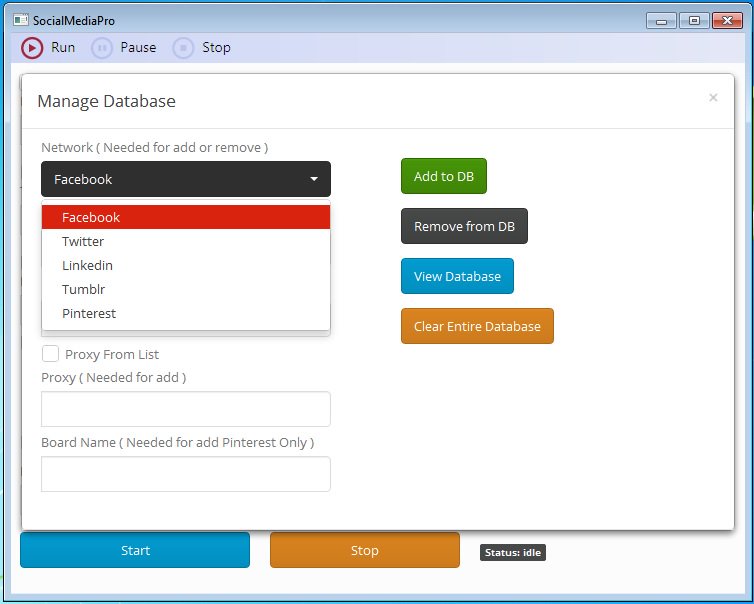This screenshot has height=604, width=754.
Task: Focus the Proxy input field
Action: pyautogui.click(x=186, y=409)
